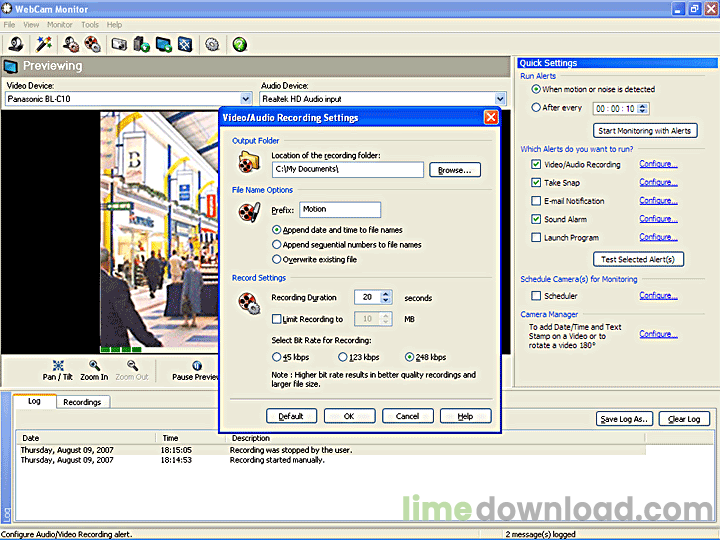Click the Previewing header monitor icon
This screenshot has width=720, height=540.
coord(11,67)
